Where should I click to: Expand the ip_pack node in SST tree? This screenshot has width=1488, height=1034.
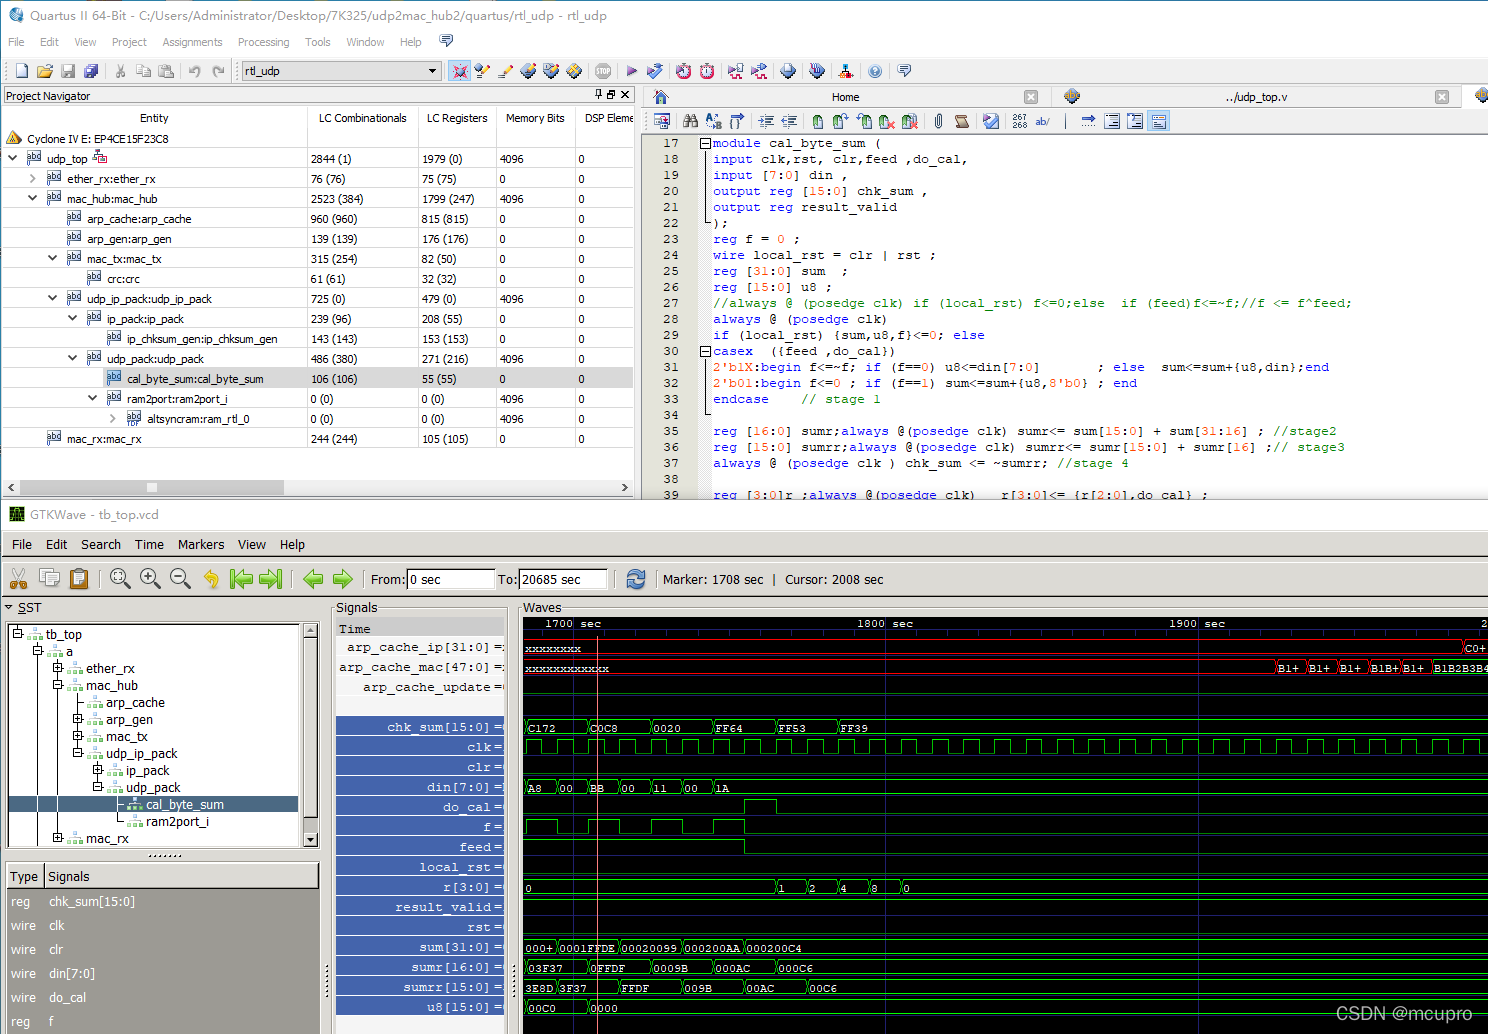tap(97, 770)
